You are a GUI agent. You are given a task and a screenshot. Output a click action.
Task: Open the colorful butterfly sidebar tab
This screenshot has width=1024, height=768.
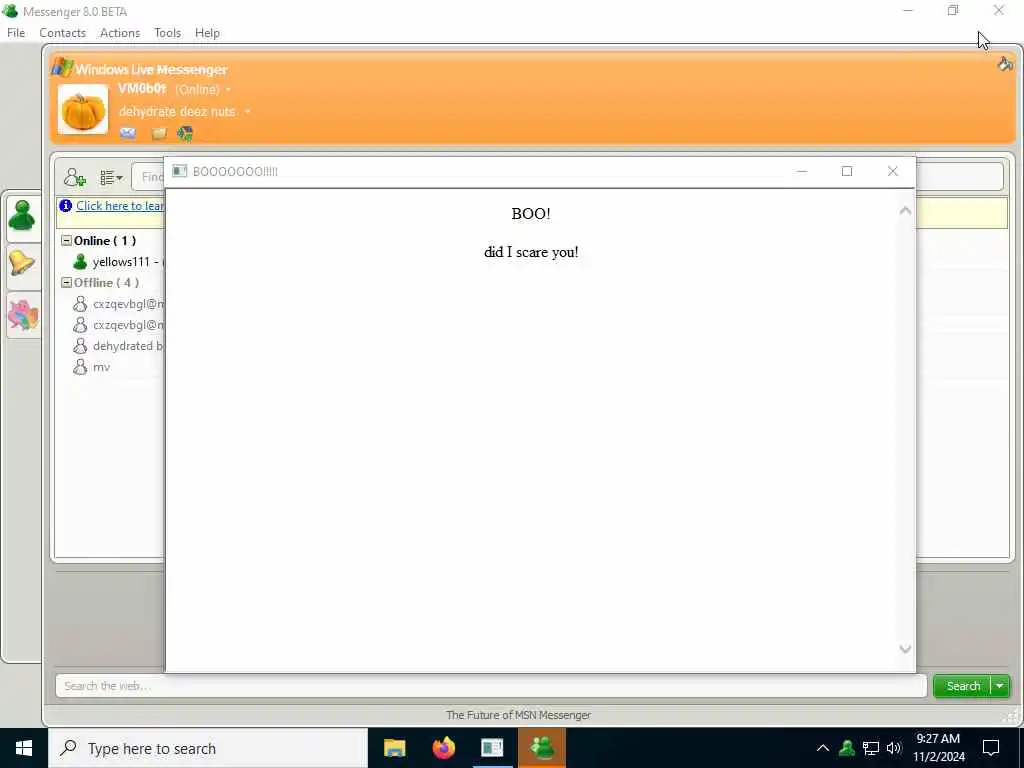[x=22, y=315]
